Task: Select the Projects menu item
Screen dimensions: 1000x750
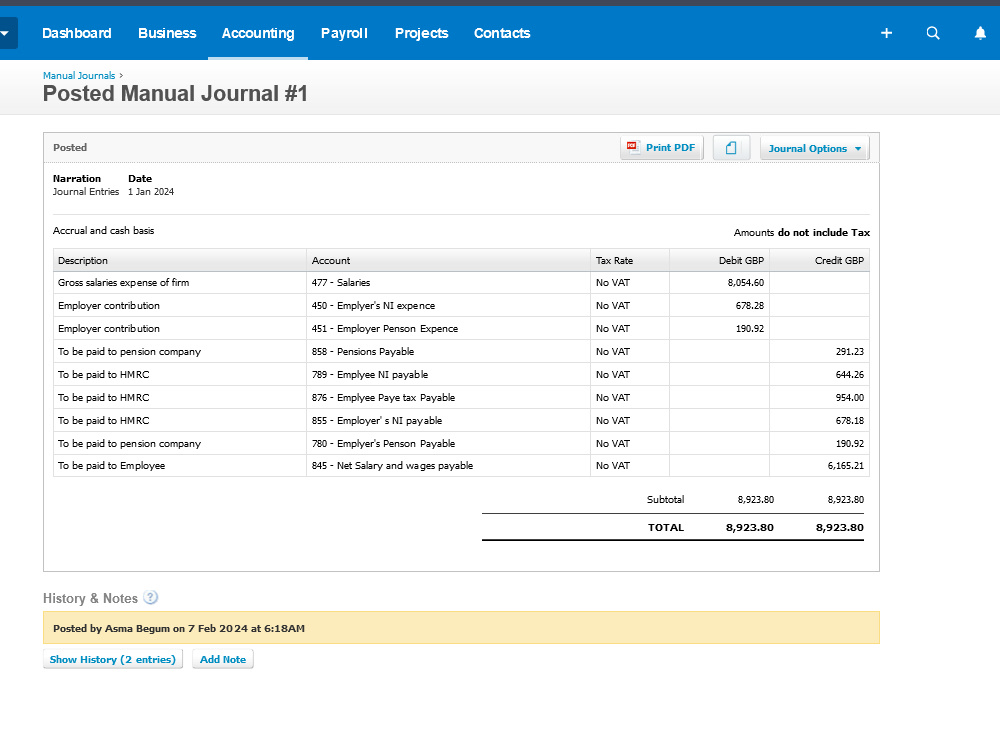Action: [421, 33]
